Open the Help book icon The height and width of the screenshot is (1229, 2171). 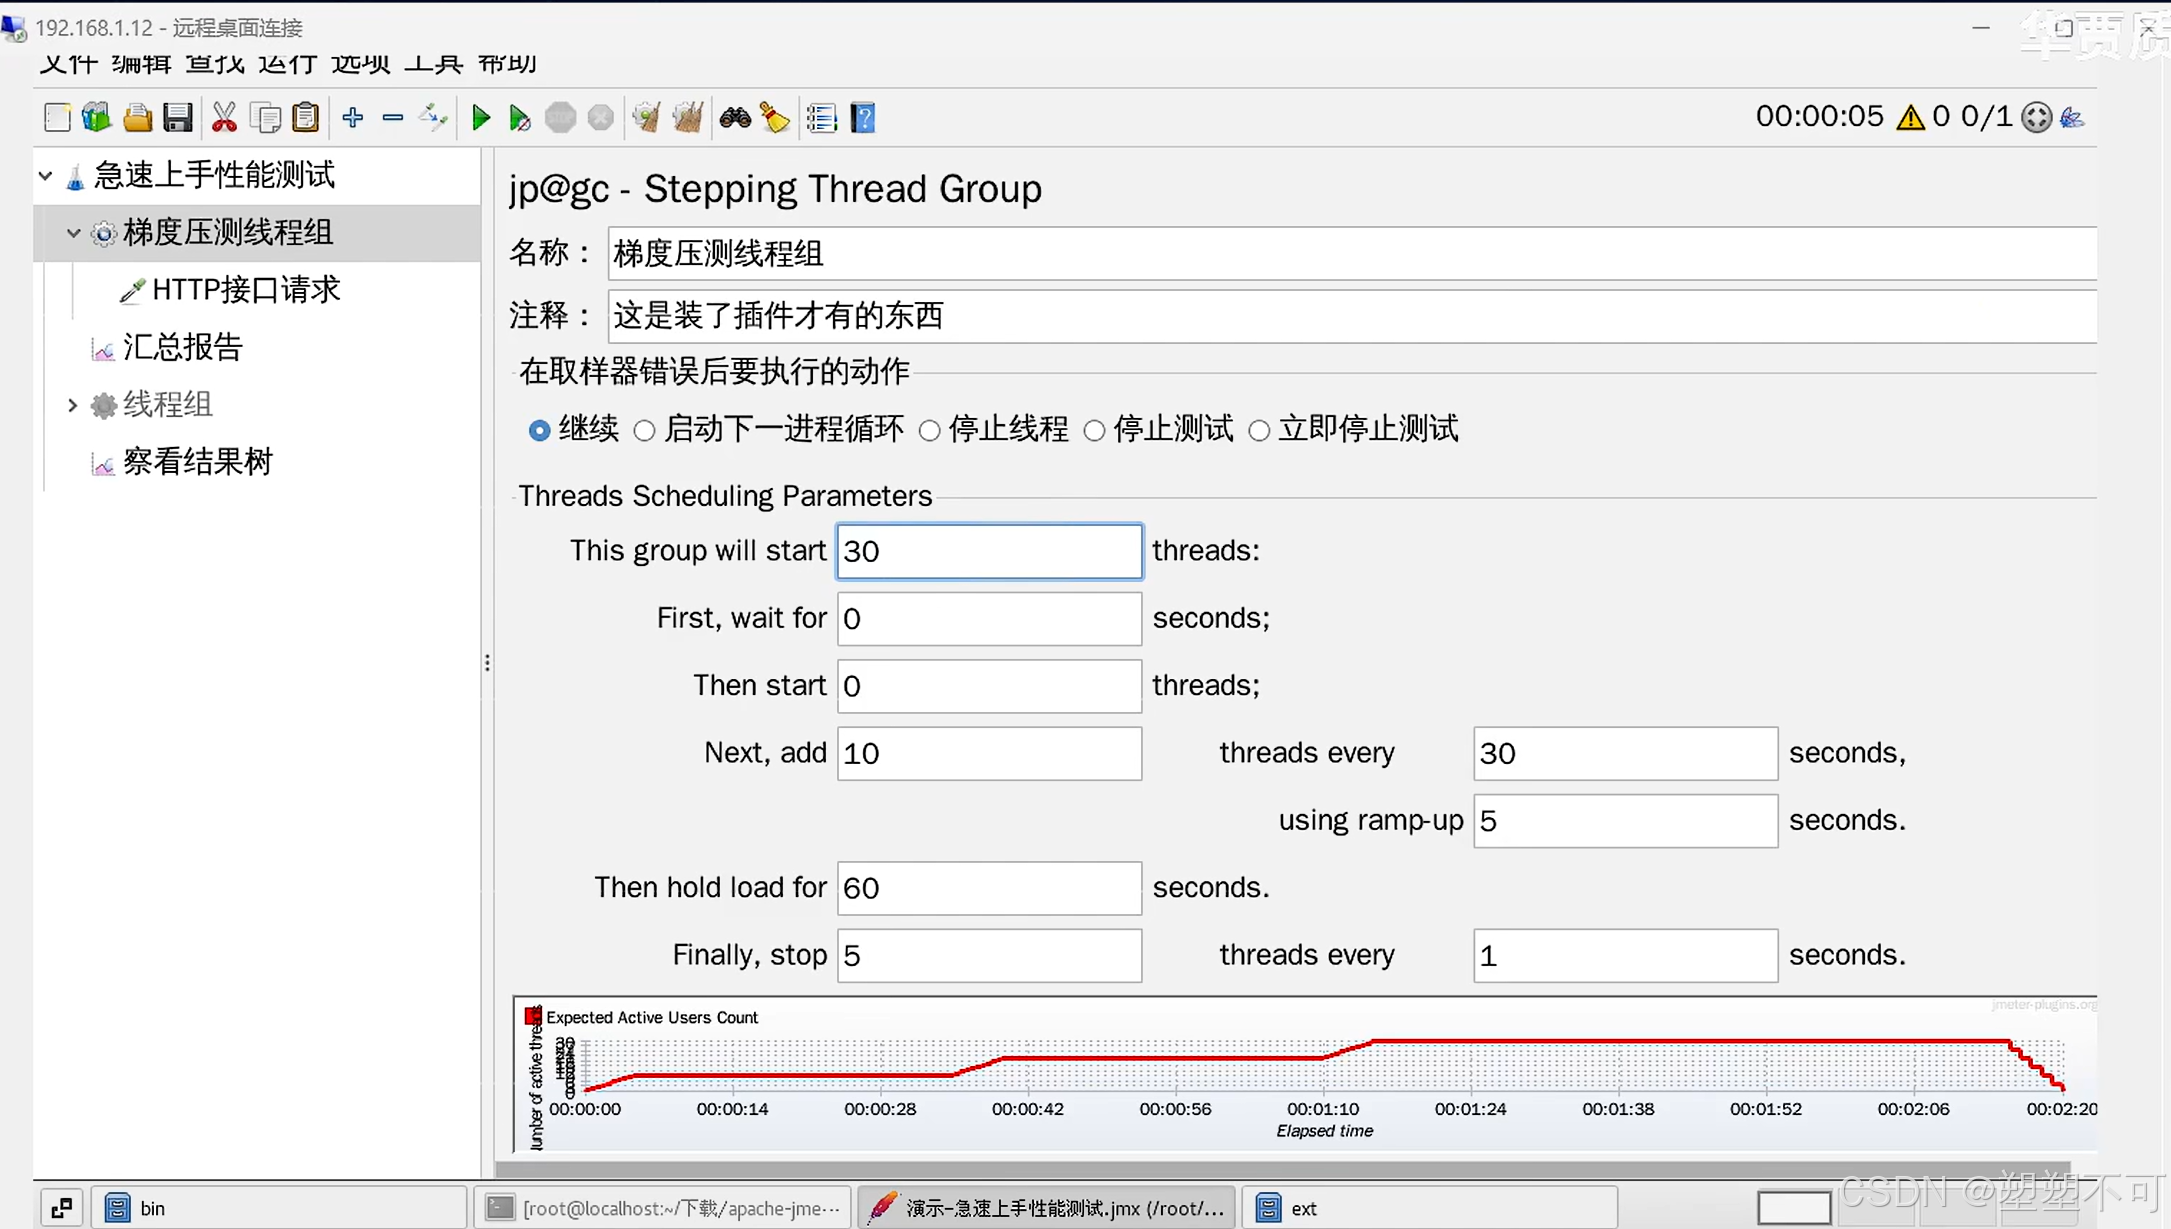(863, 118)
